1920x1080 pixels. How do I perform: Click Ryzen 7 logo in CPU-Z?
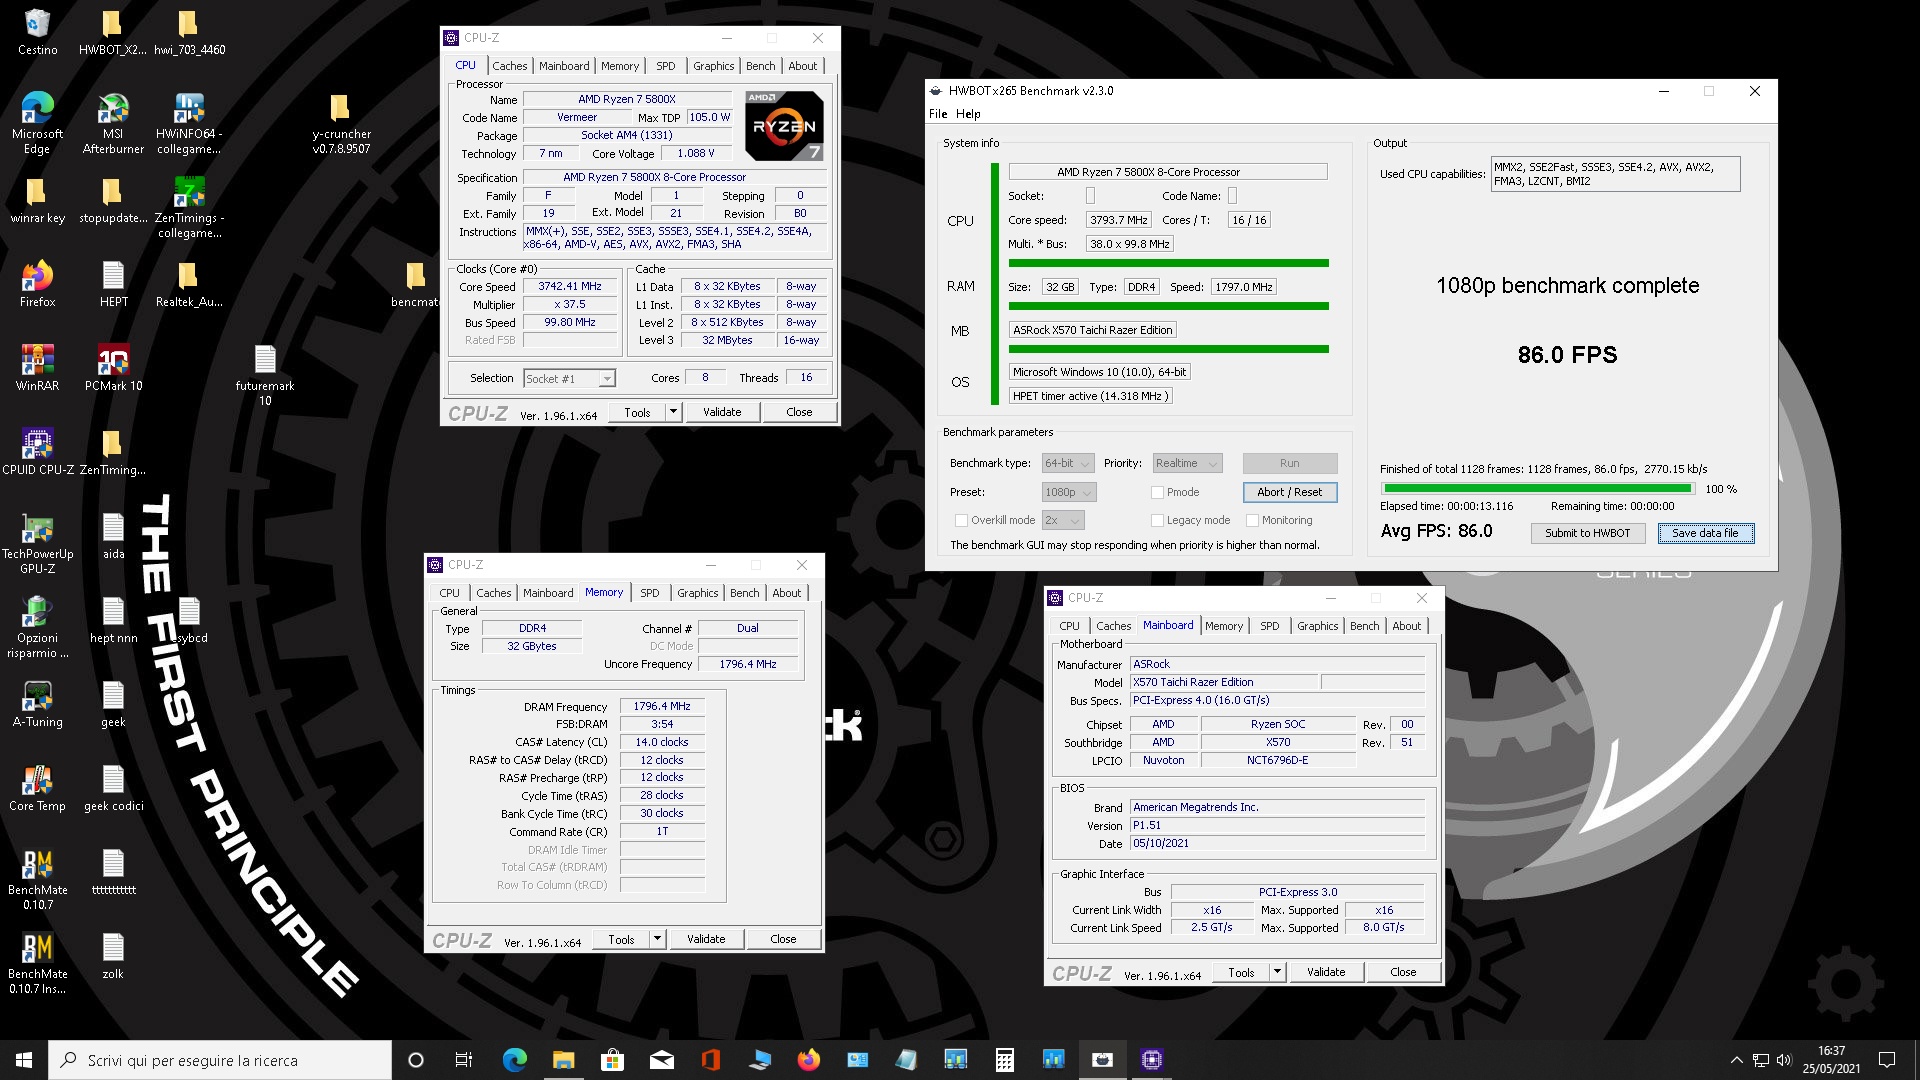(785, 126)
